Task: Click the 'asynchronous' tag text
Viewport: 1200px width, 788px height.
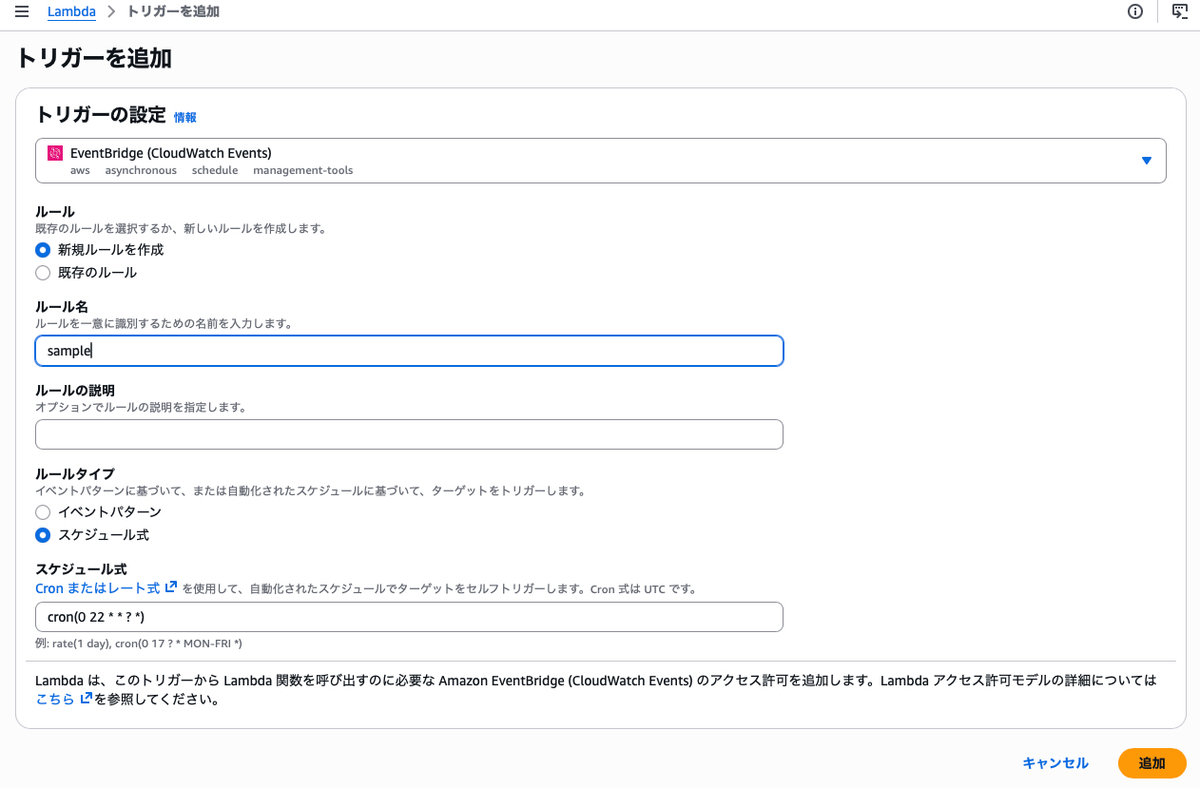Action: [x=141, y=171]
